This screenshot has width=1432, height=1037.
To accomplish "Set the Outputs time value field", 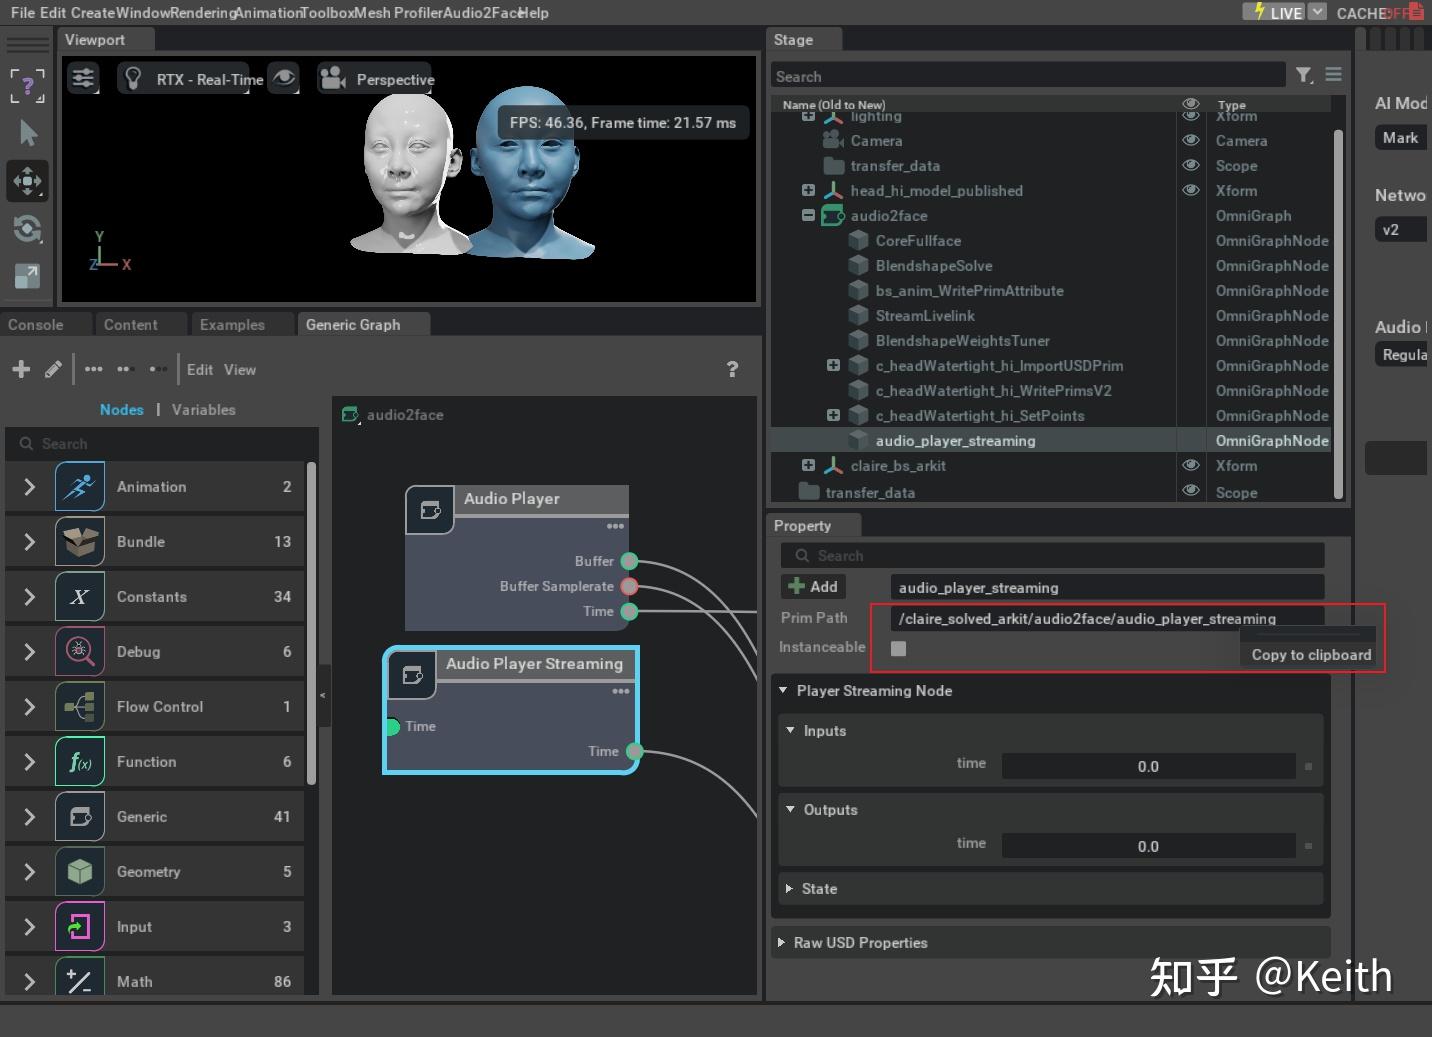I will 1148,845.
